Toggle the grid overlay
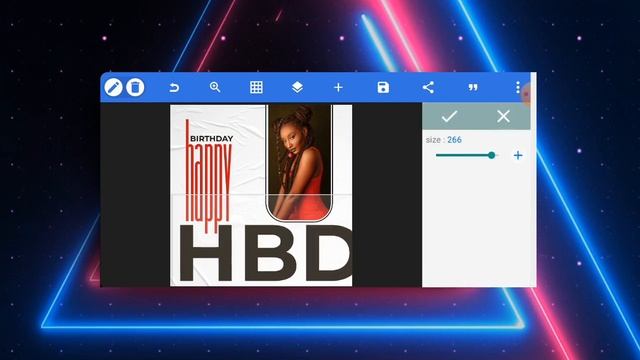Image resolution: width=640 pixels, height=360 pixels. (x=256, y=87)
